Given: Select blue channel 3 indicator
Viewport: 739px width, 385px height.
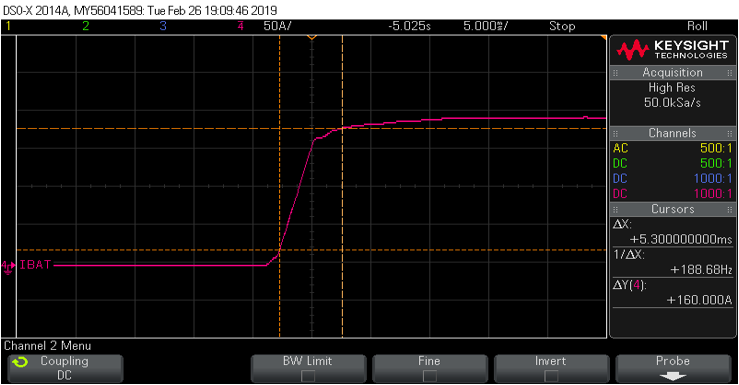Looking at the screenshot, I should coord(163,26).
